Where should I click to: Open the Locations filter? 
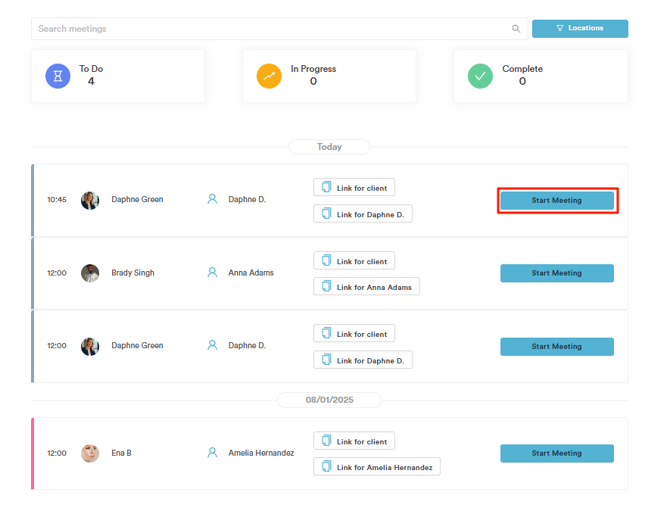pyautogui.click(x=580, y=29)
